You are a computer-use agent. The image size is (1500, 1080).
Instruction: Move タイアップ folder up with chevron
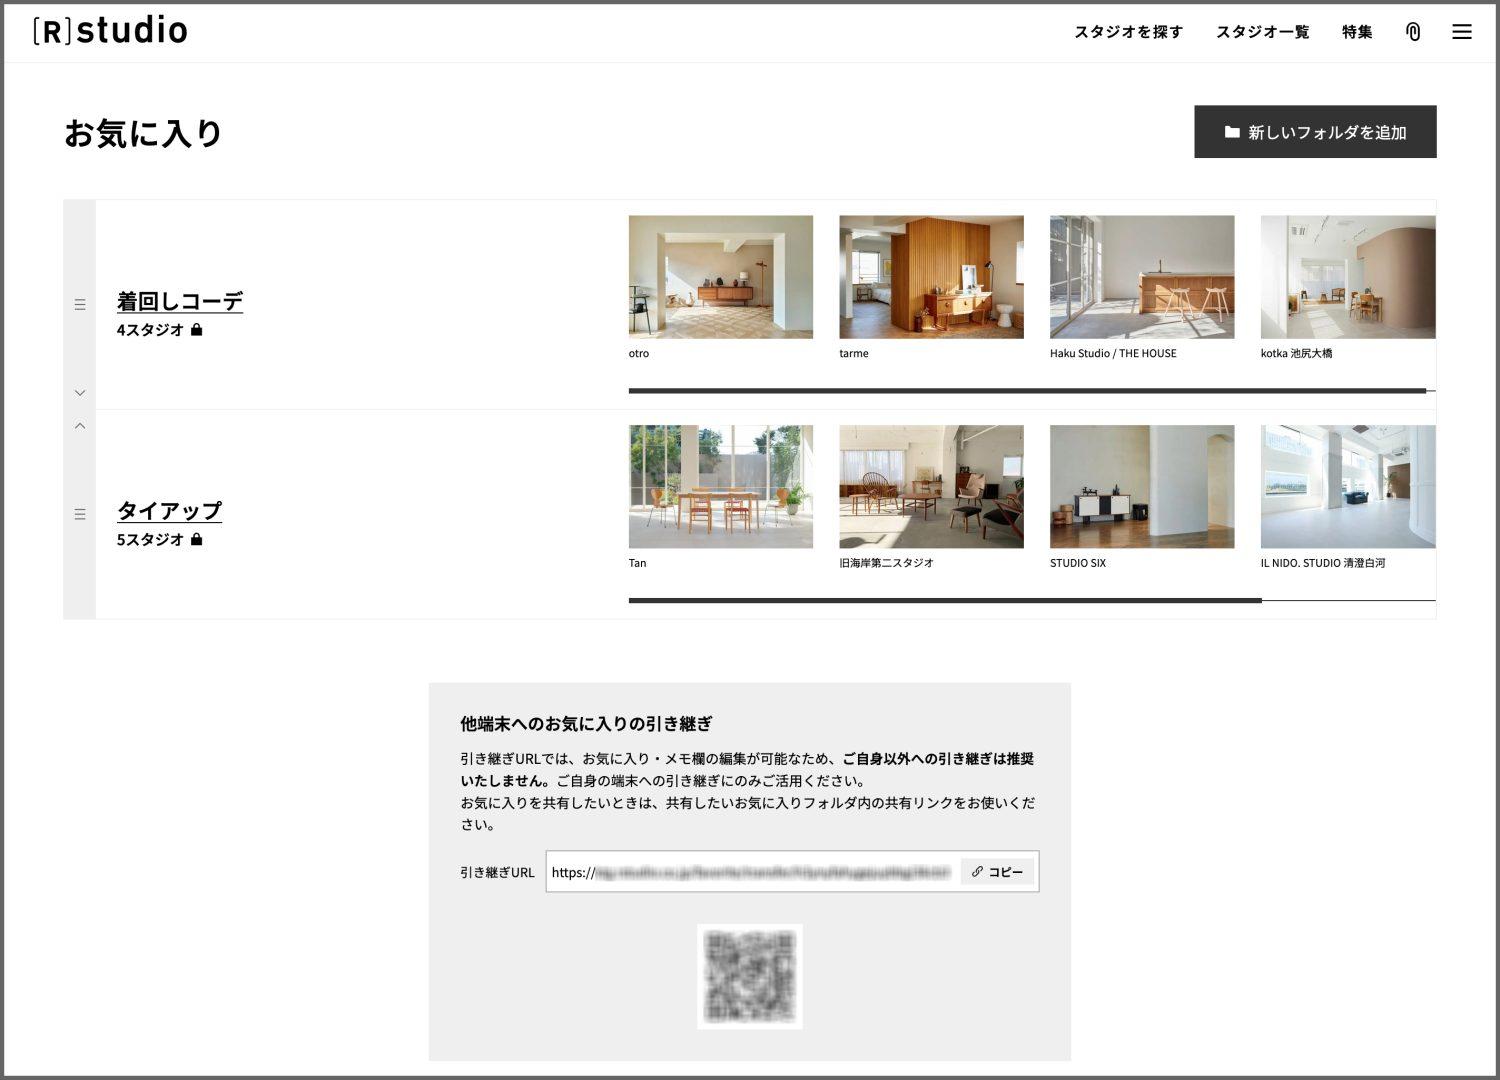coord(80,426)
